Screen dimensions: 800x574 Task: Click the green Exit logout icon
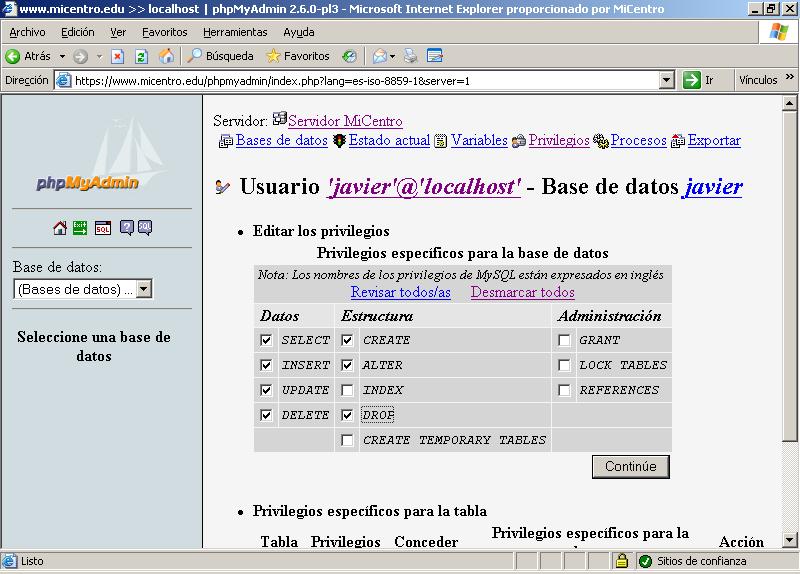coord(80,228)
